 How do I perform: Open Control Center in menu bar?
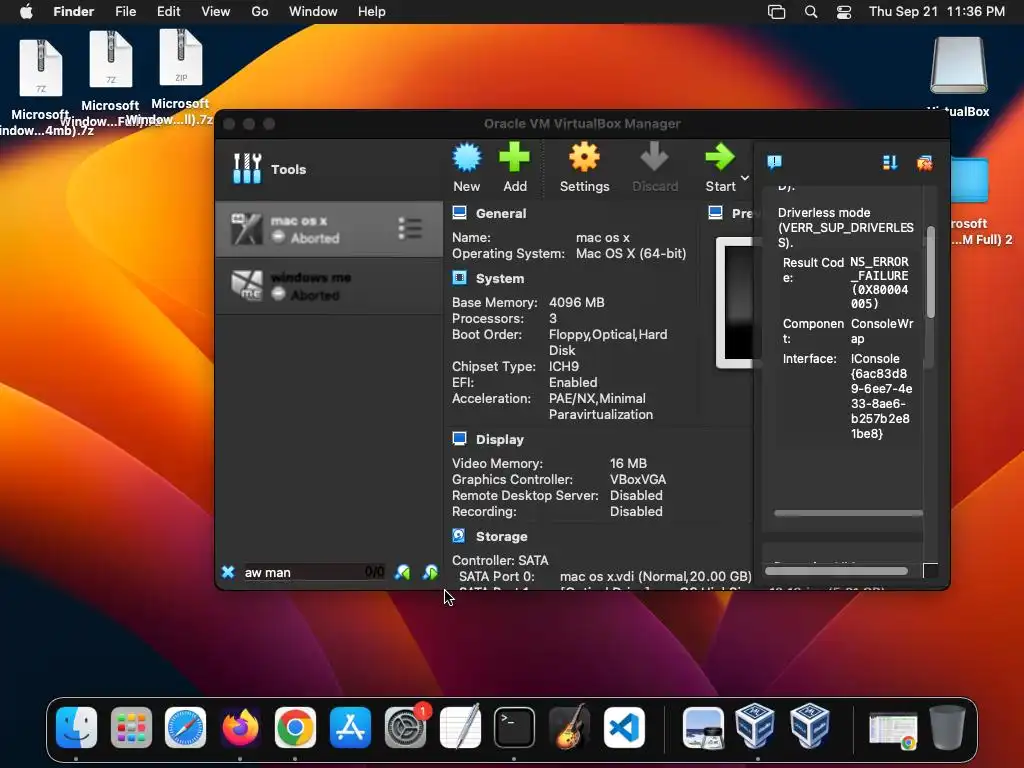pos(844,12)
